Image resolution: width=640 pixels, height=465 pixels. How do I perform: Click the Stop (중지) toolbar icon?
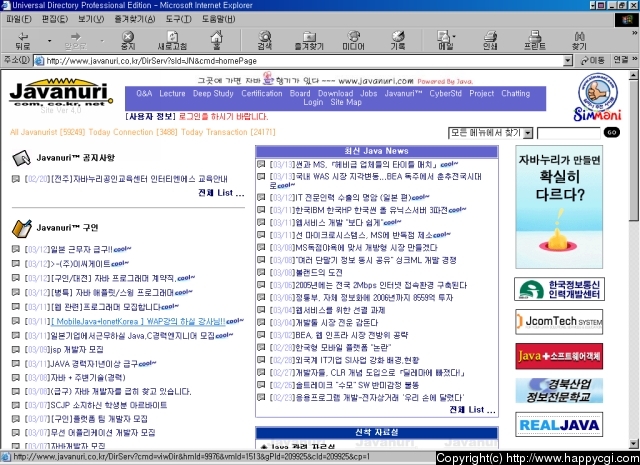(128, 40)
